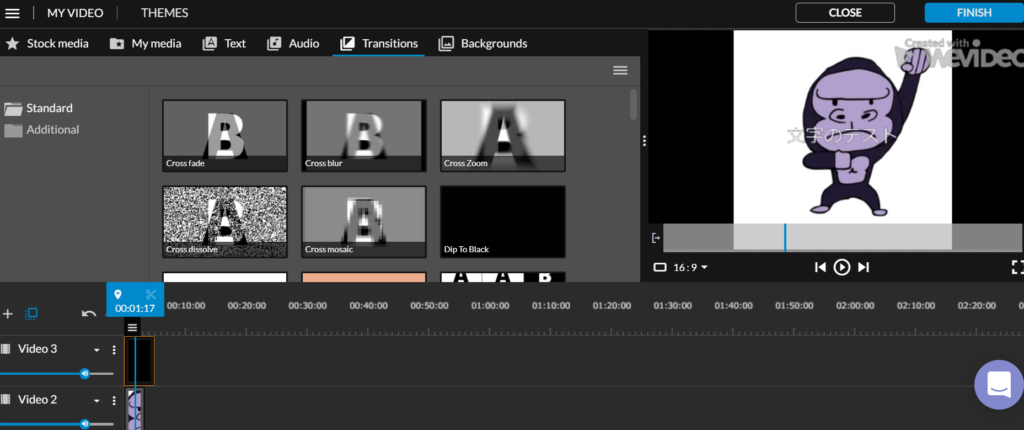Image resolution: width=1024 pixels, height=430 pixels.
Task: Adjust the Video 3 volume slider
Action: [56, 374]
